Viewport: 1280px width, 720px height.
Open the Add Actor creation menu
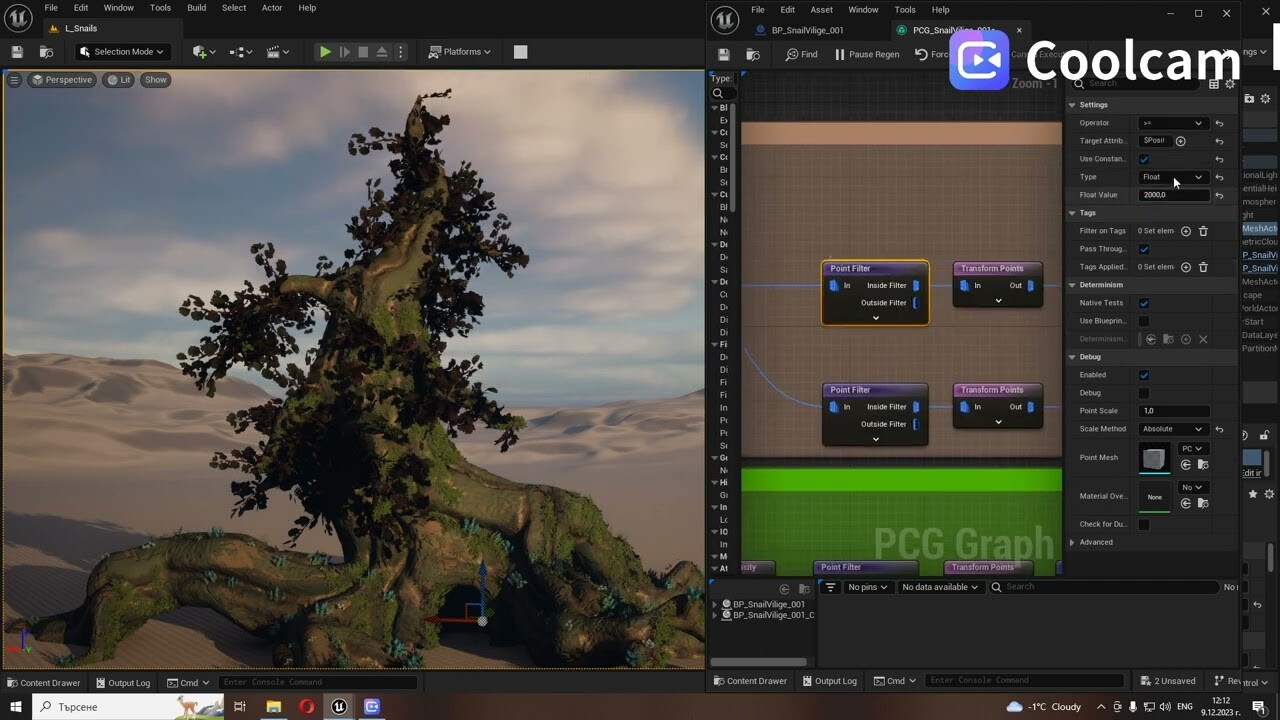point(202,51)
